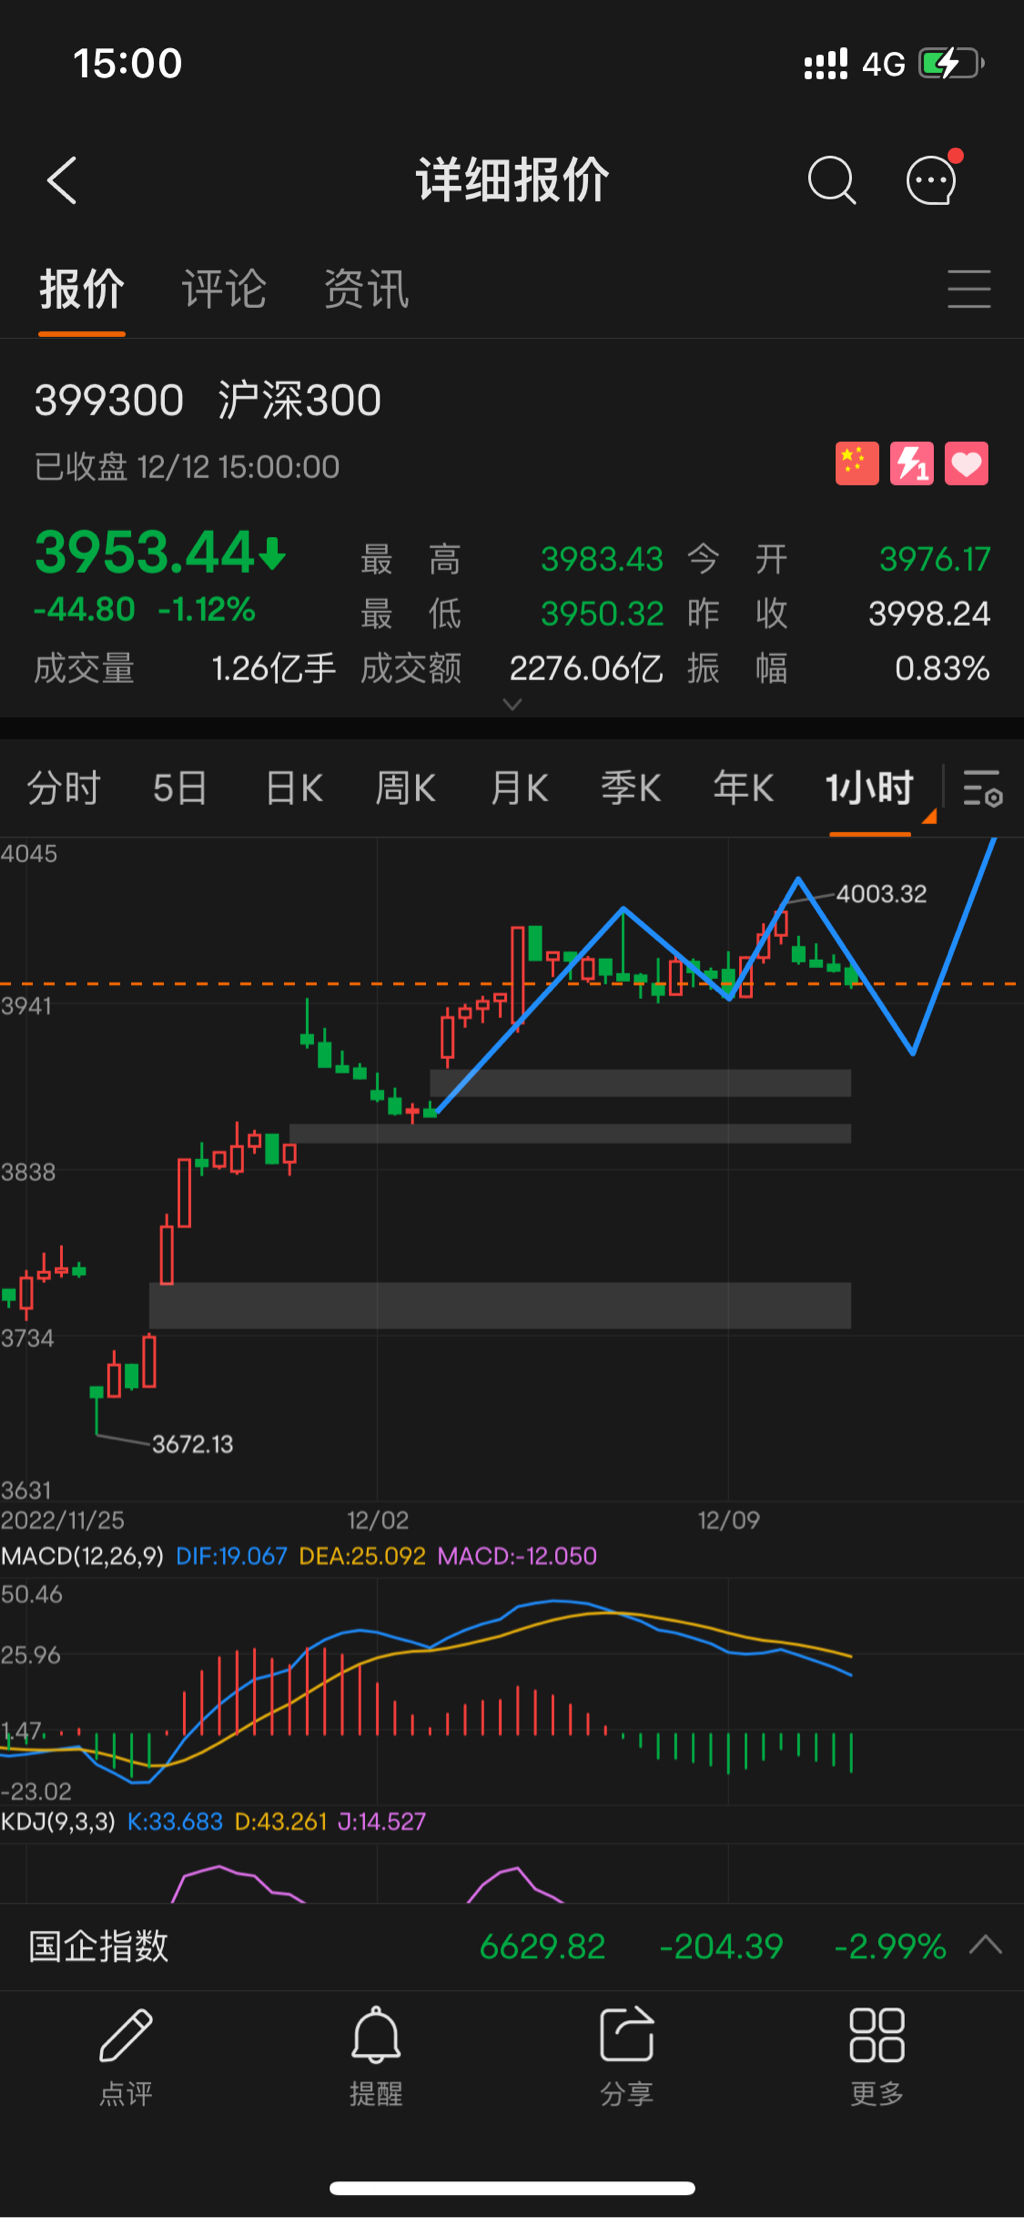The height and width of the screenshot is (2218, 1024).
Task: Expand quote details with the down chevron
Action: [512, 705]
